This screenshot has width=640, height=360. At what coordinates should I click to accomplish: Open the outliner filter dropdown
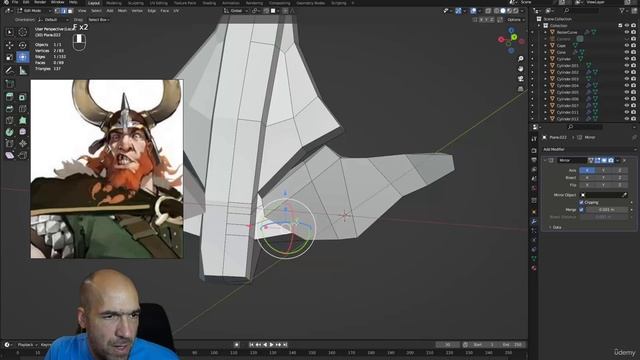click(x=623, y=11)
